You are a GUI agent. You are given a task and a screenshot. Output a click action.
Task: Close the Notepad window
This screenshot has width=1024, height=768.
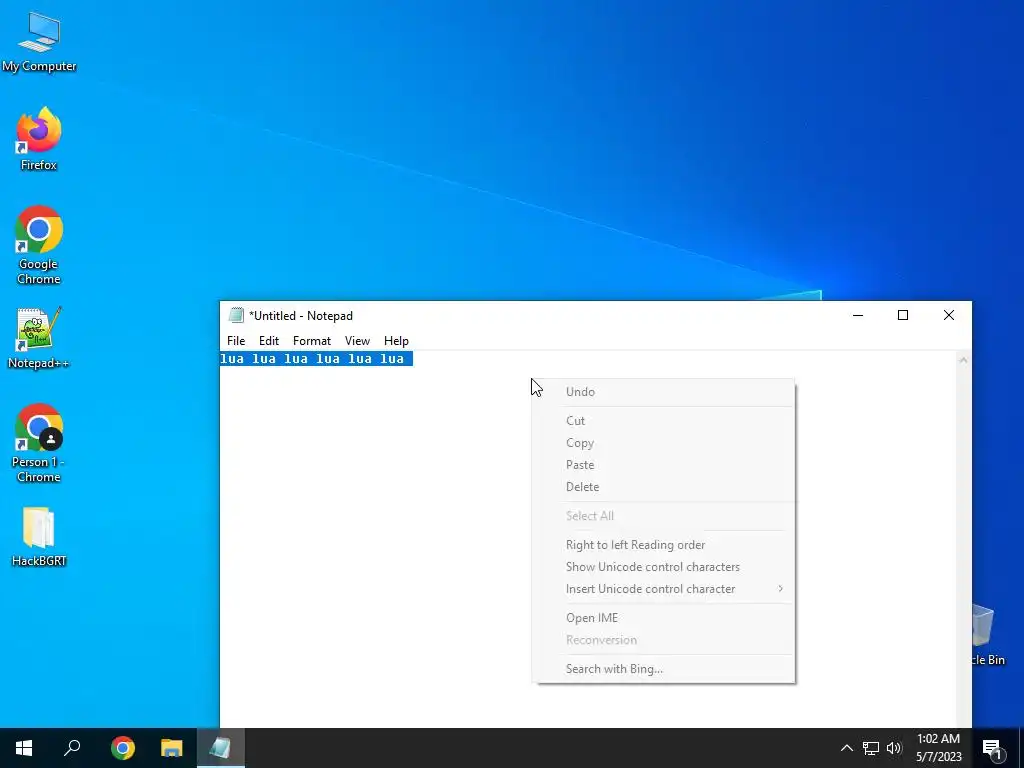(x=949, y=315)
